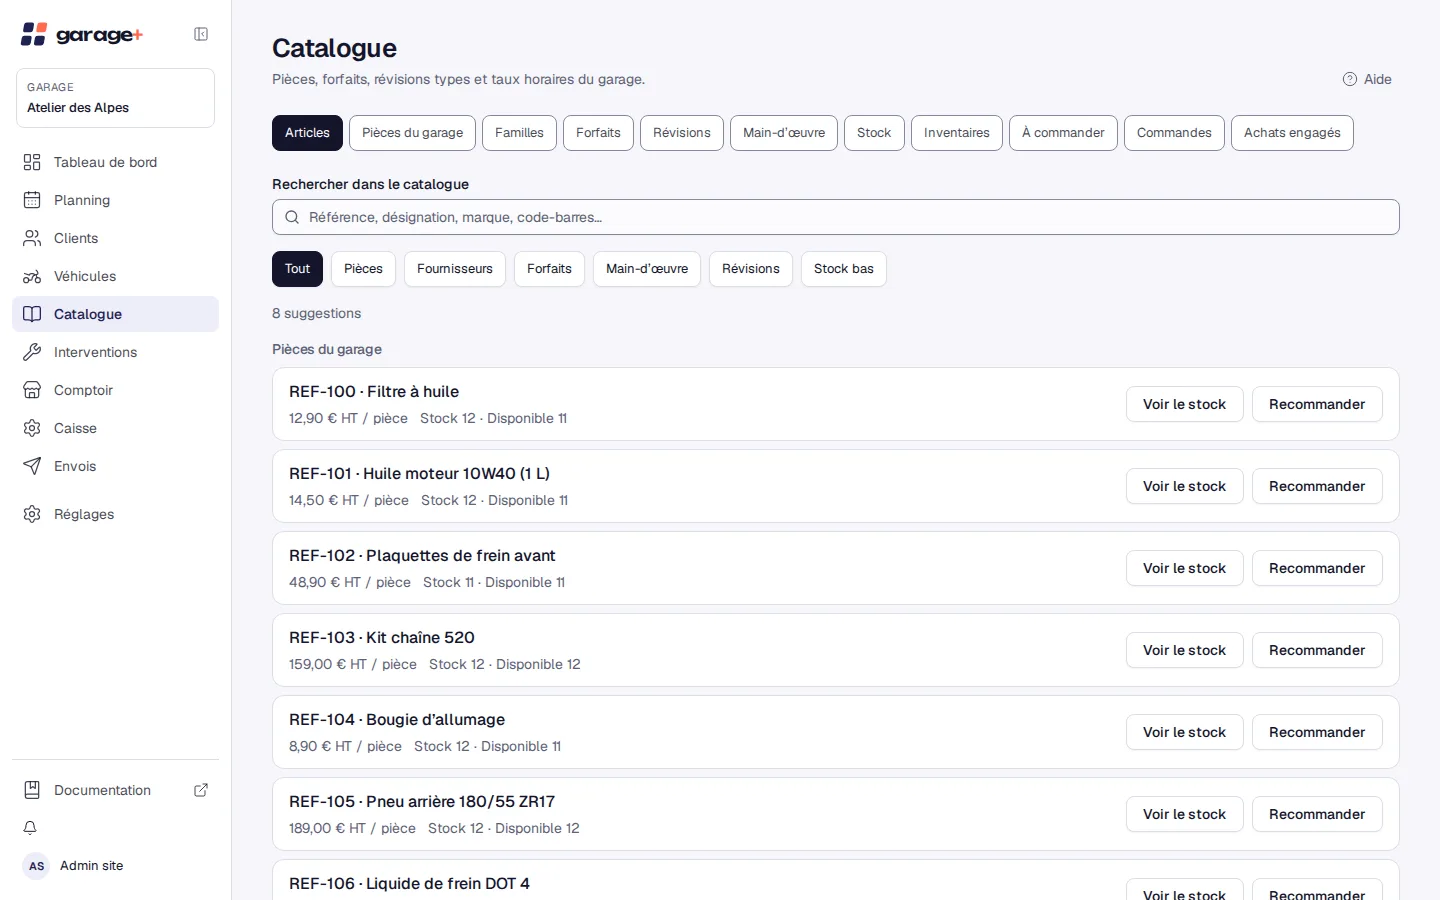The image size is (1440, 900).
Task: Open notifications bell
Action: 30,828
